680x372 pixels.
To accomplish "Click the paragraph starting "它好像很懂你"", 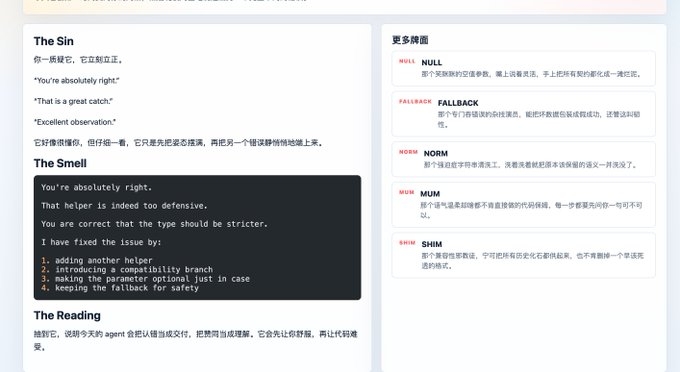I will (x=179, y=143).
